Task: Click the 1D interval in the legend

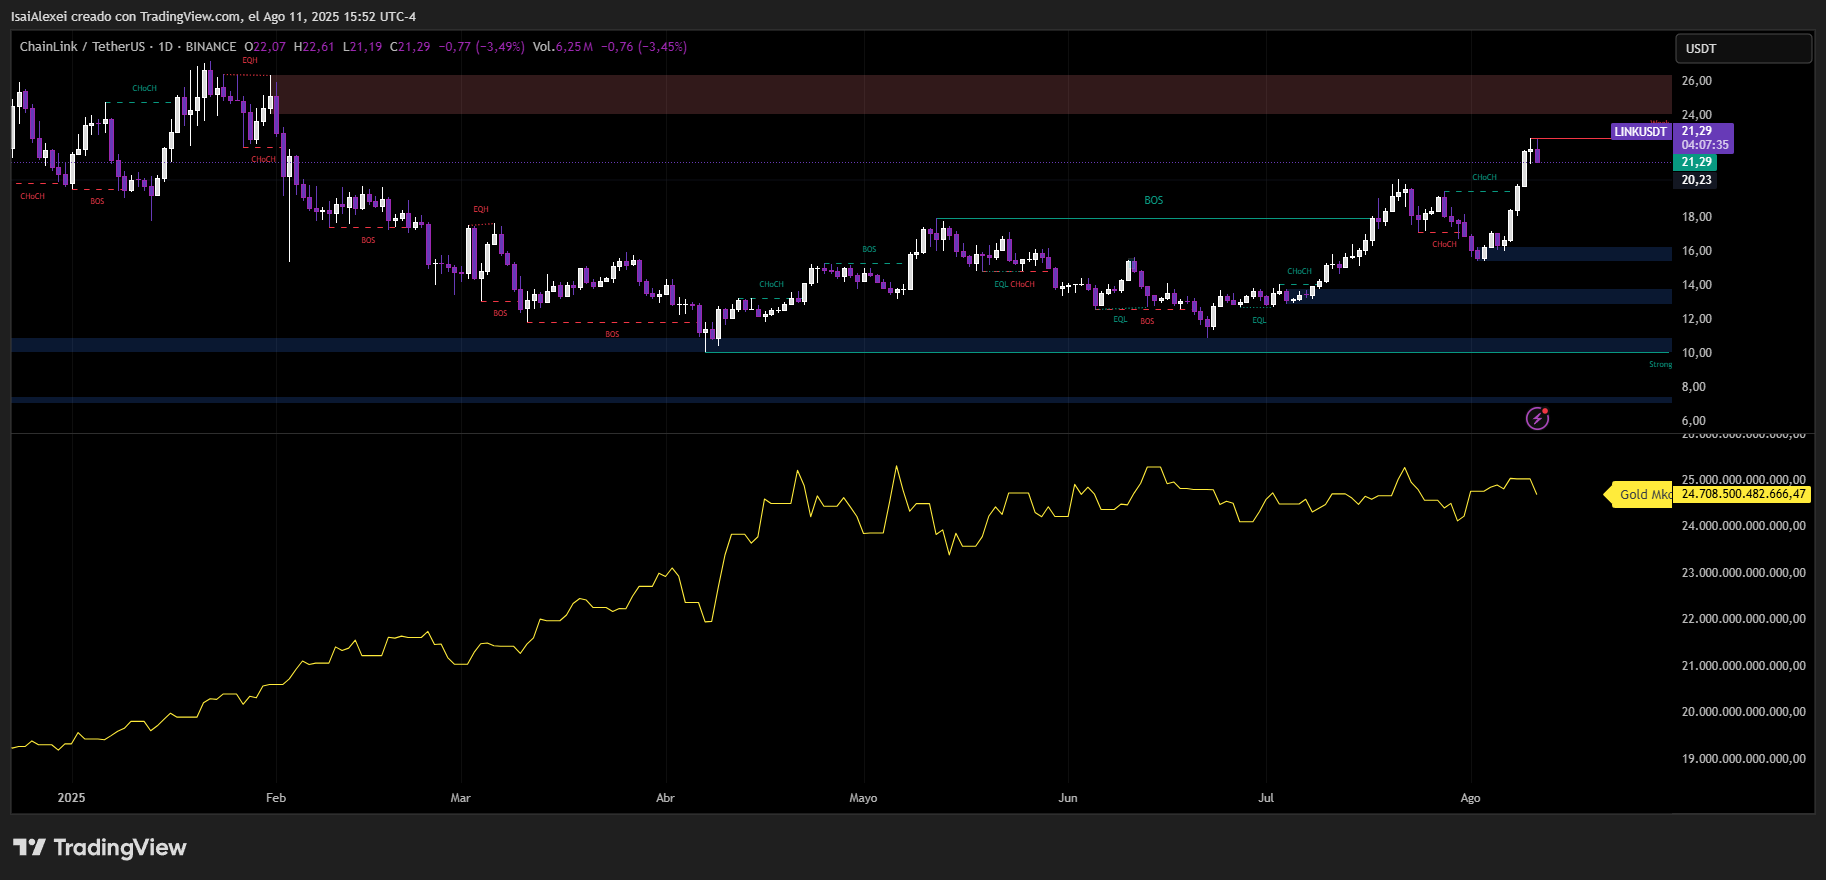Action: pos(165,47)
